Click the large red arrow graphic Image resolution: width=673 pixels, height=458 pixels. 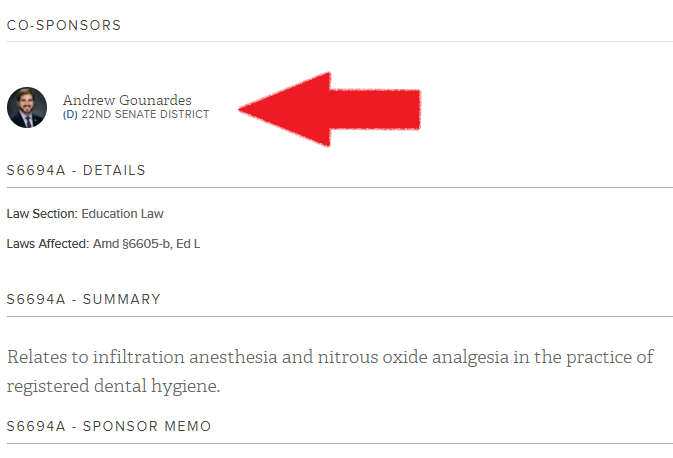pyautogui.click(x=329, y=109)
